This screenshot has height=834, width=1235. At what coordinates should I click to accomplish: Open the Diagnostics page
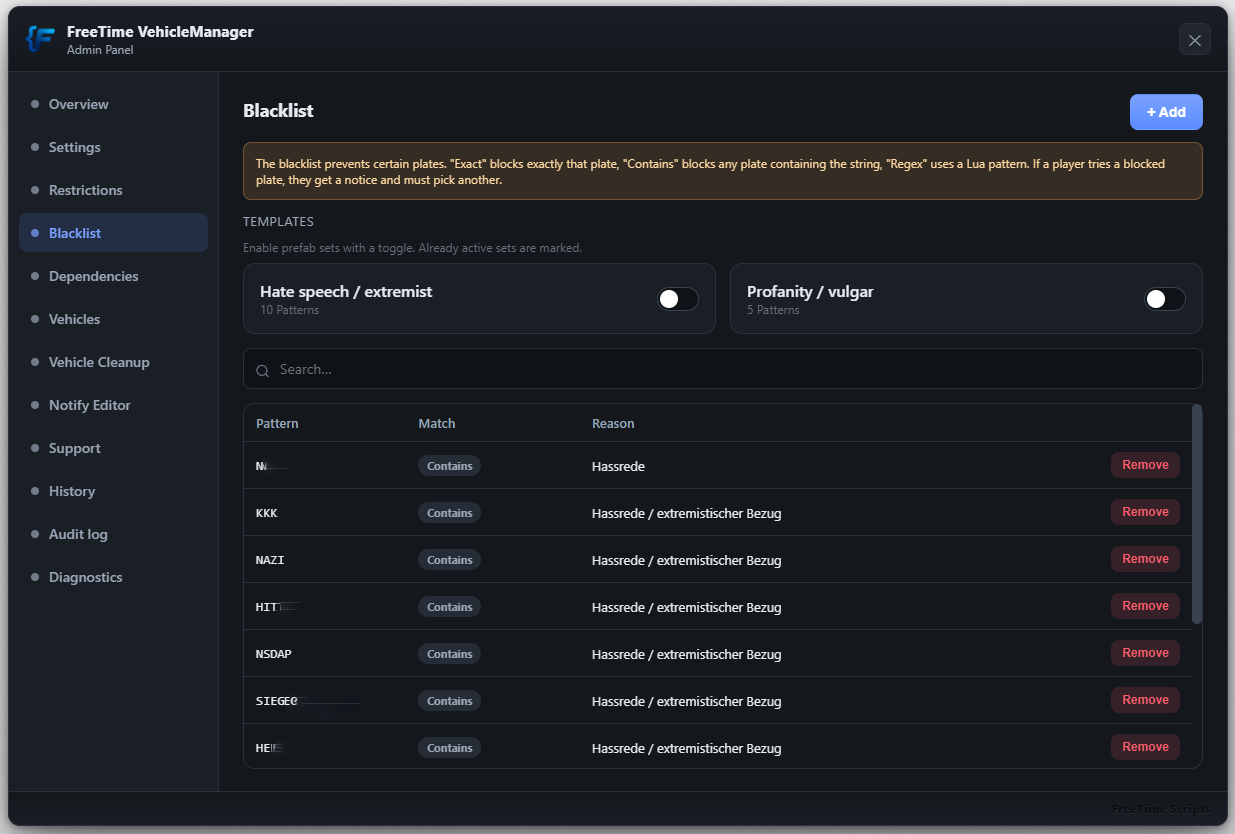(x=113, y=577)
